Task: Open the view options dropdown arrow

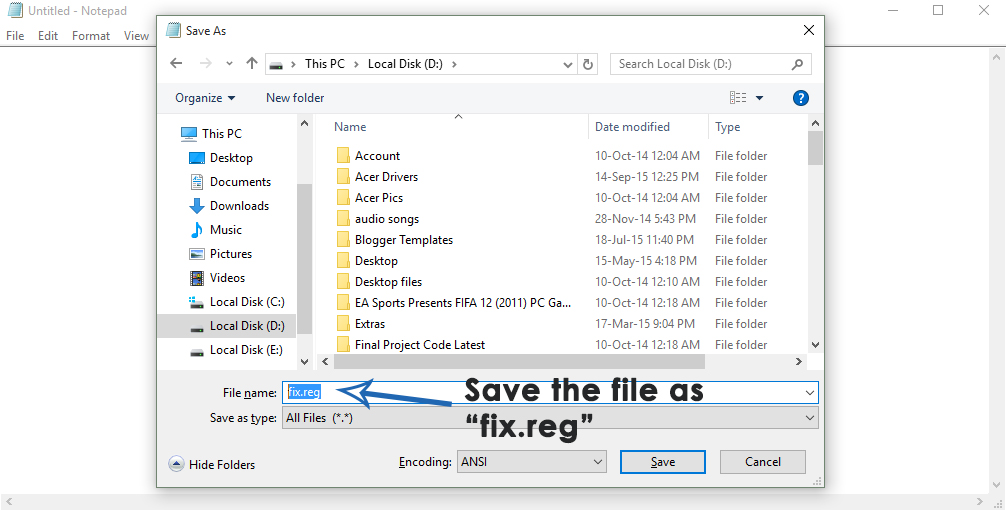Action: [x=760, y=98]
